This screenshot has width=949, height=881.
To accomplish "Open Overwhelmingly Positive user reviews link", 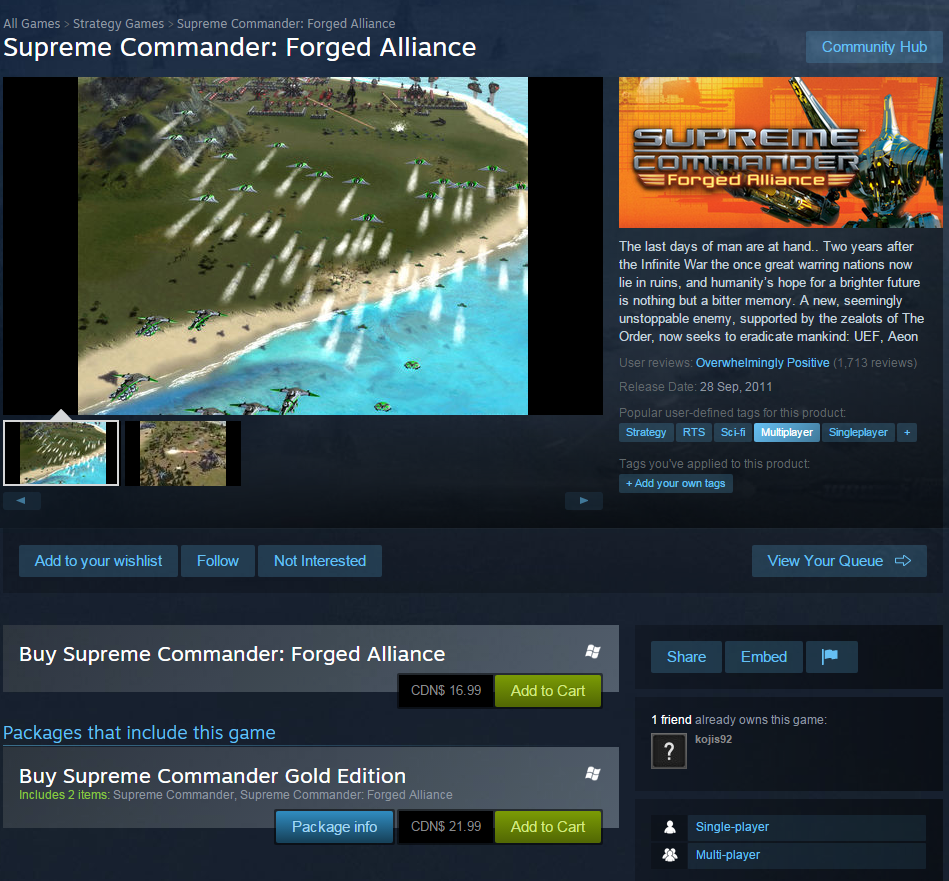I will click(762, 362).
